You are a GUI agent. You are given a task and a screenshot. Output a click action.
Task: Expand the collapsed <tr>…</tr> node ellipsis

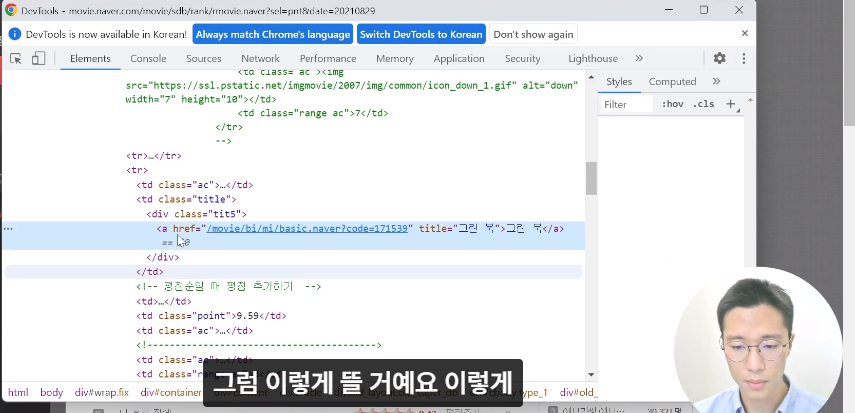pyautogui.click(x=152, y=156)
